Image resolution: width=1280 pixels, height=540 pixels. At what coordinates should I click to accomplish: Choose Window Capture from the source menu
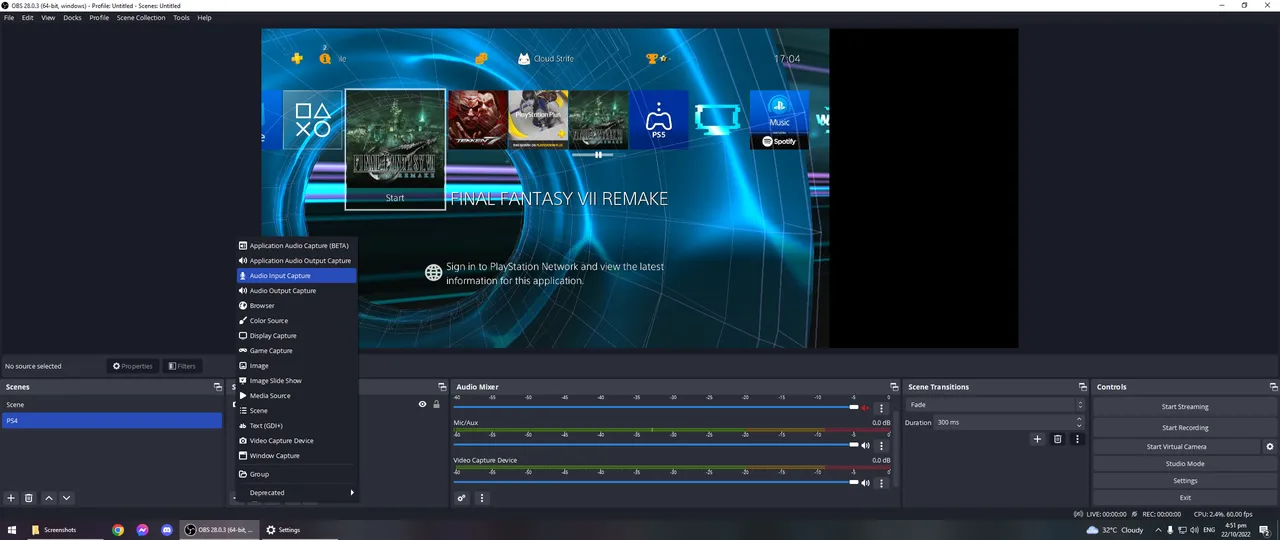(296, 456)
